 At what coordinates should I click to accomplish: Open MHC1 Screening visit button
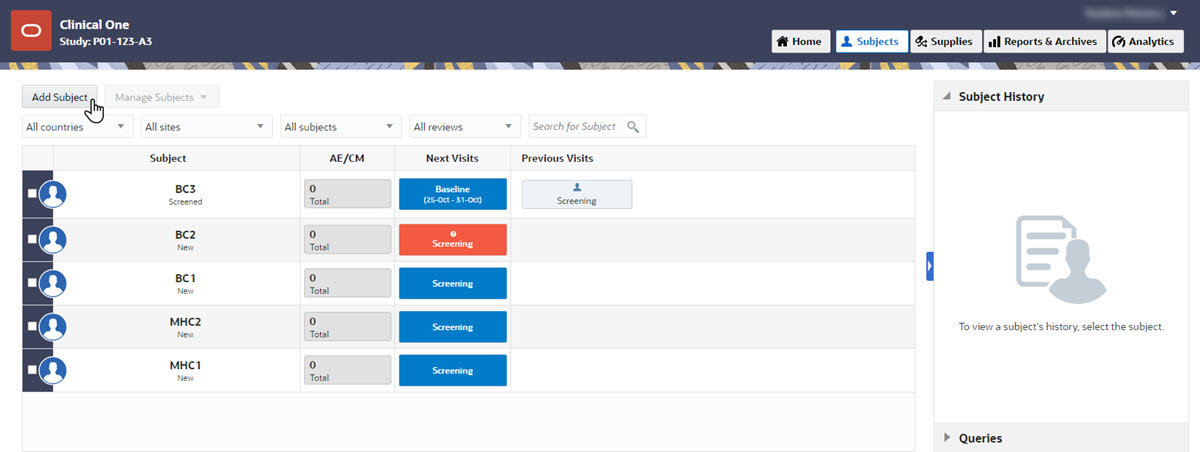[453, 369]
